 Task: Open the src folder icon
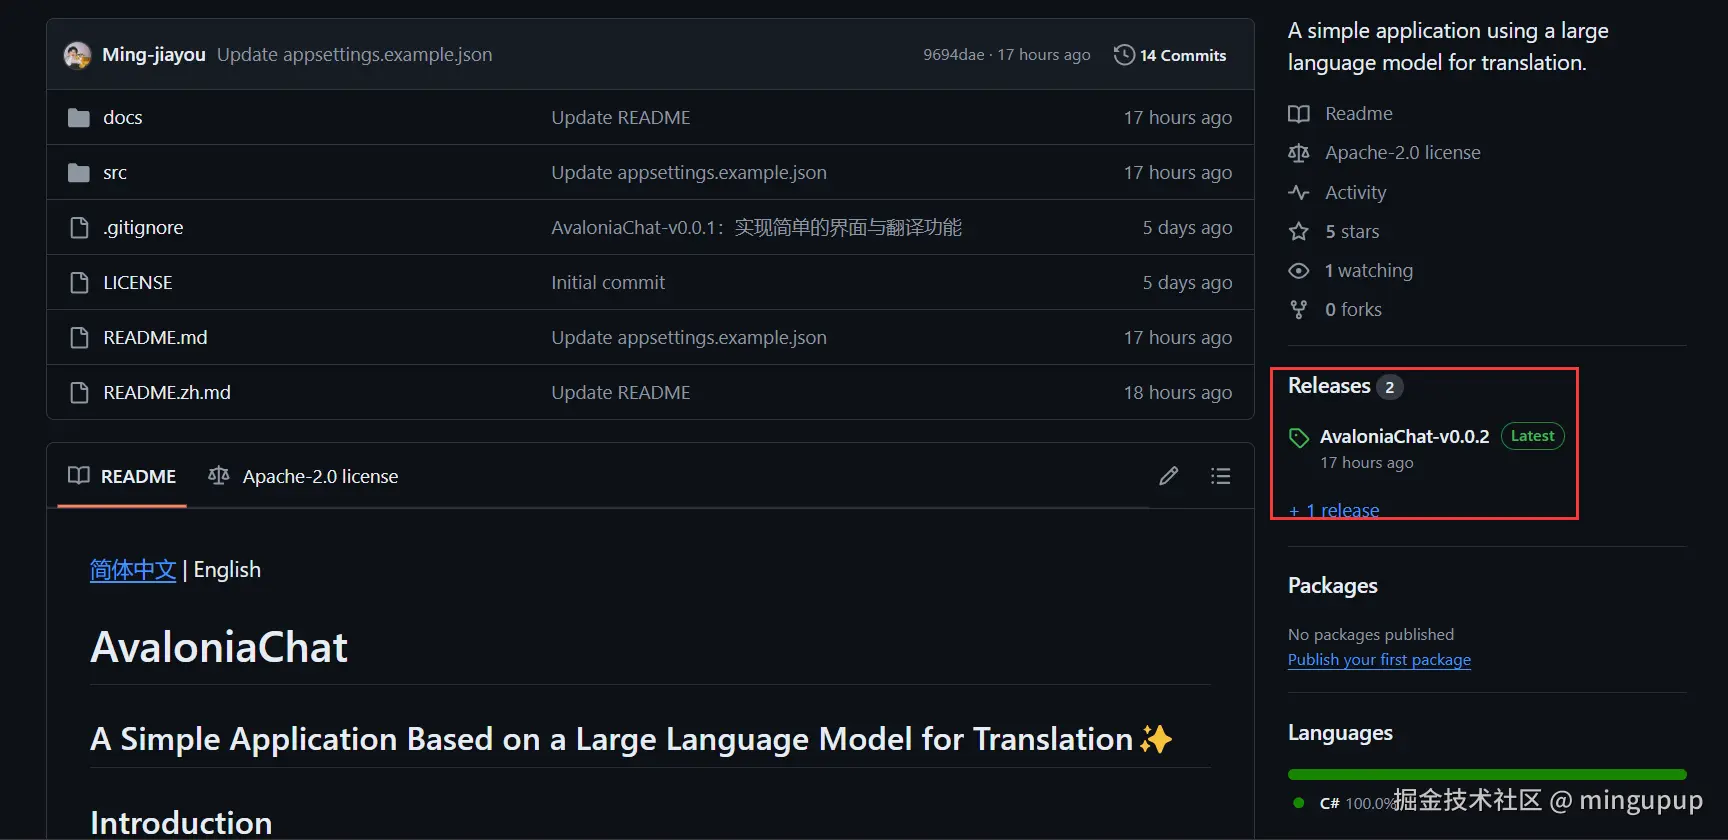tap(79, 173)
